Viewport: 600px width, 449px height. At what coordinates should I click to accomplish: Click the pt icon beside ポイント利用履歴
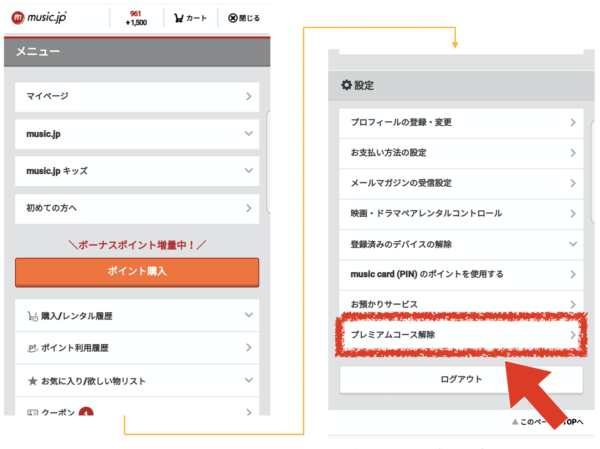33,348
